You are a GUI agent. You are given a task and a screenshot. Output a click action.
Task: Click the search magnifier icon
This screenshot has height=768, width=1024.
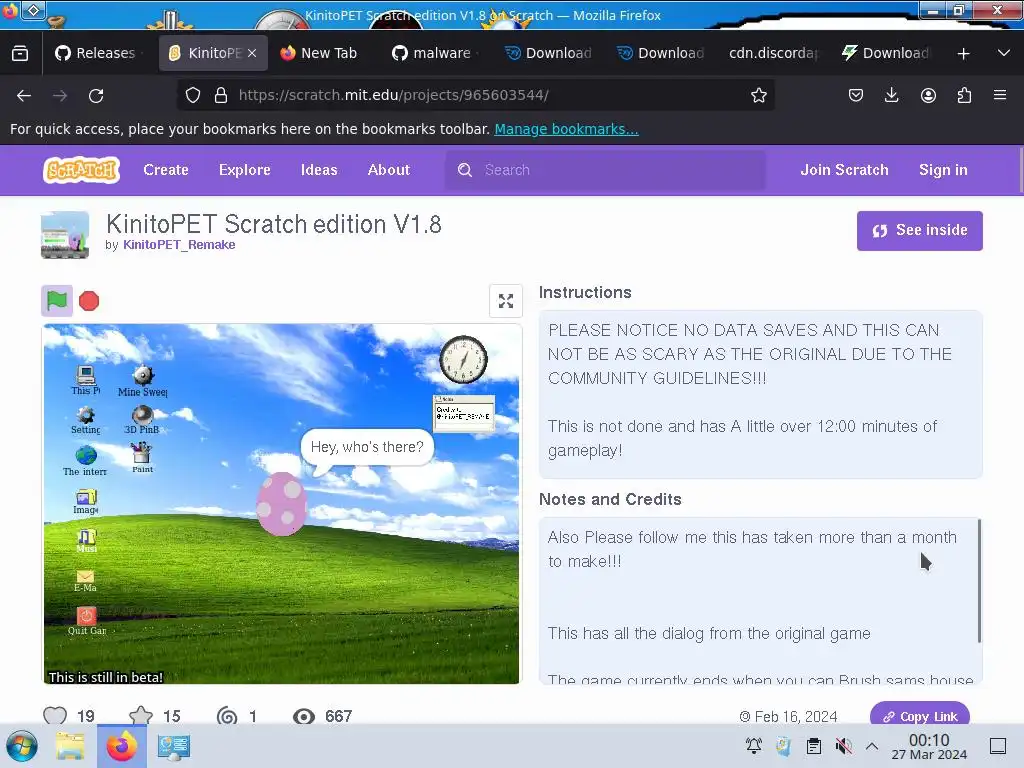[x=465, y=170]
